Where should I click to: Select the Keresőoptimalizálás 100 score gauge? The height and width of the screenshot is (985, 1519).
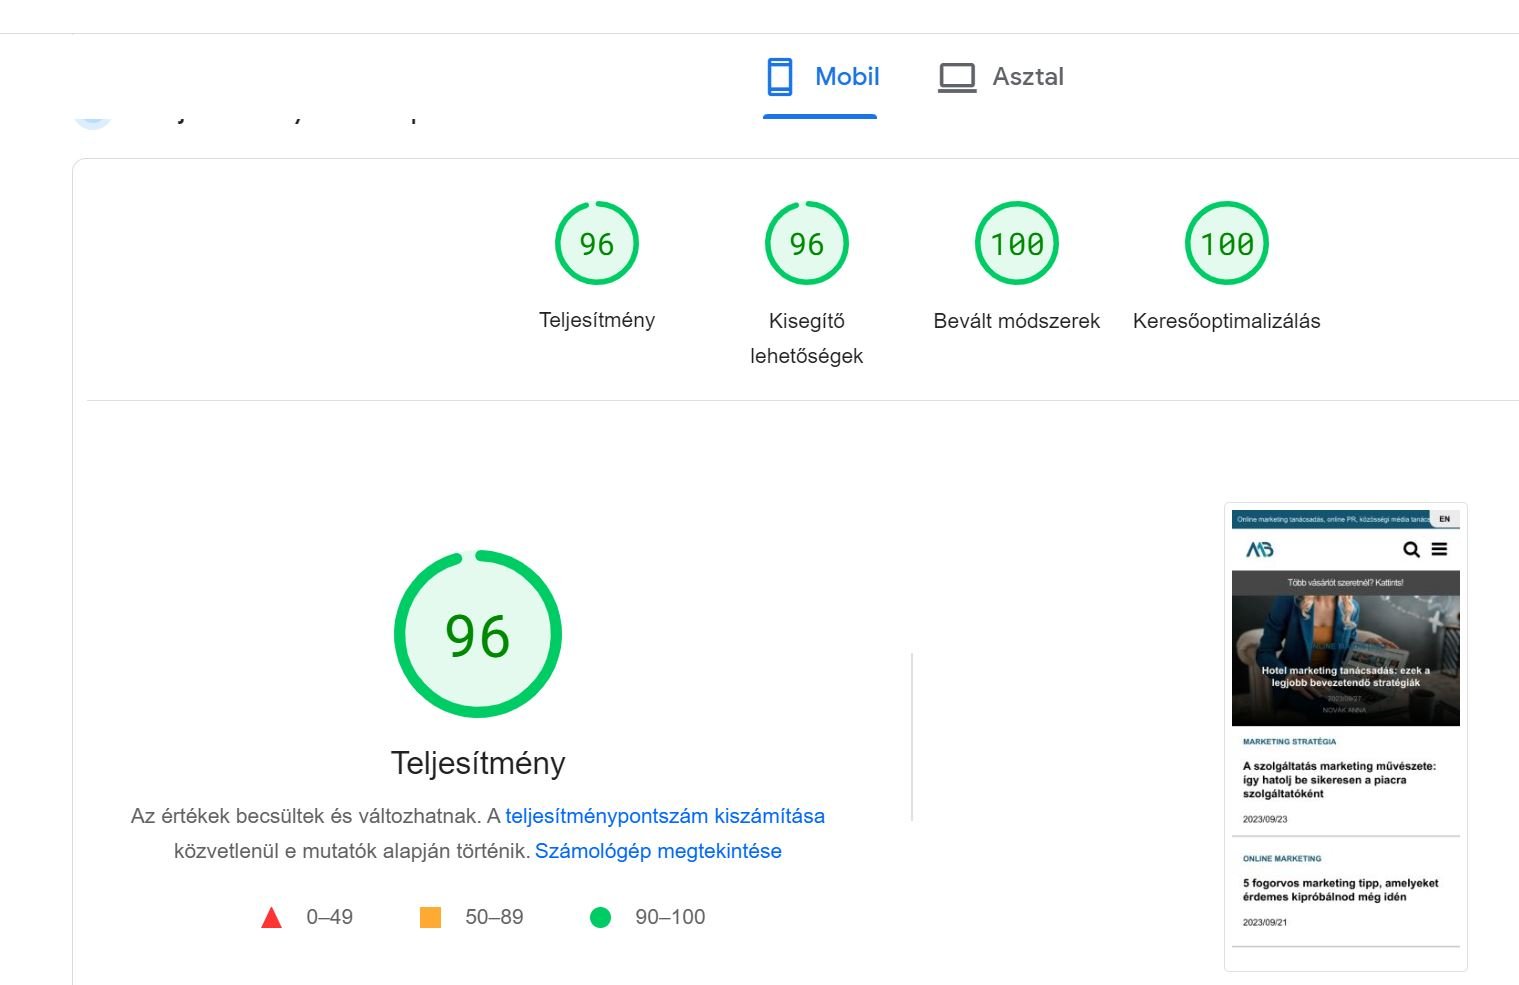tap(1226, 243)
